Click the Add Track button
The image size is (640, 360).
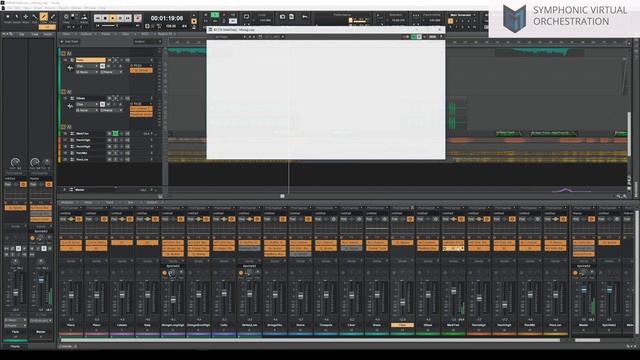[69, 42]
